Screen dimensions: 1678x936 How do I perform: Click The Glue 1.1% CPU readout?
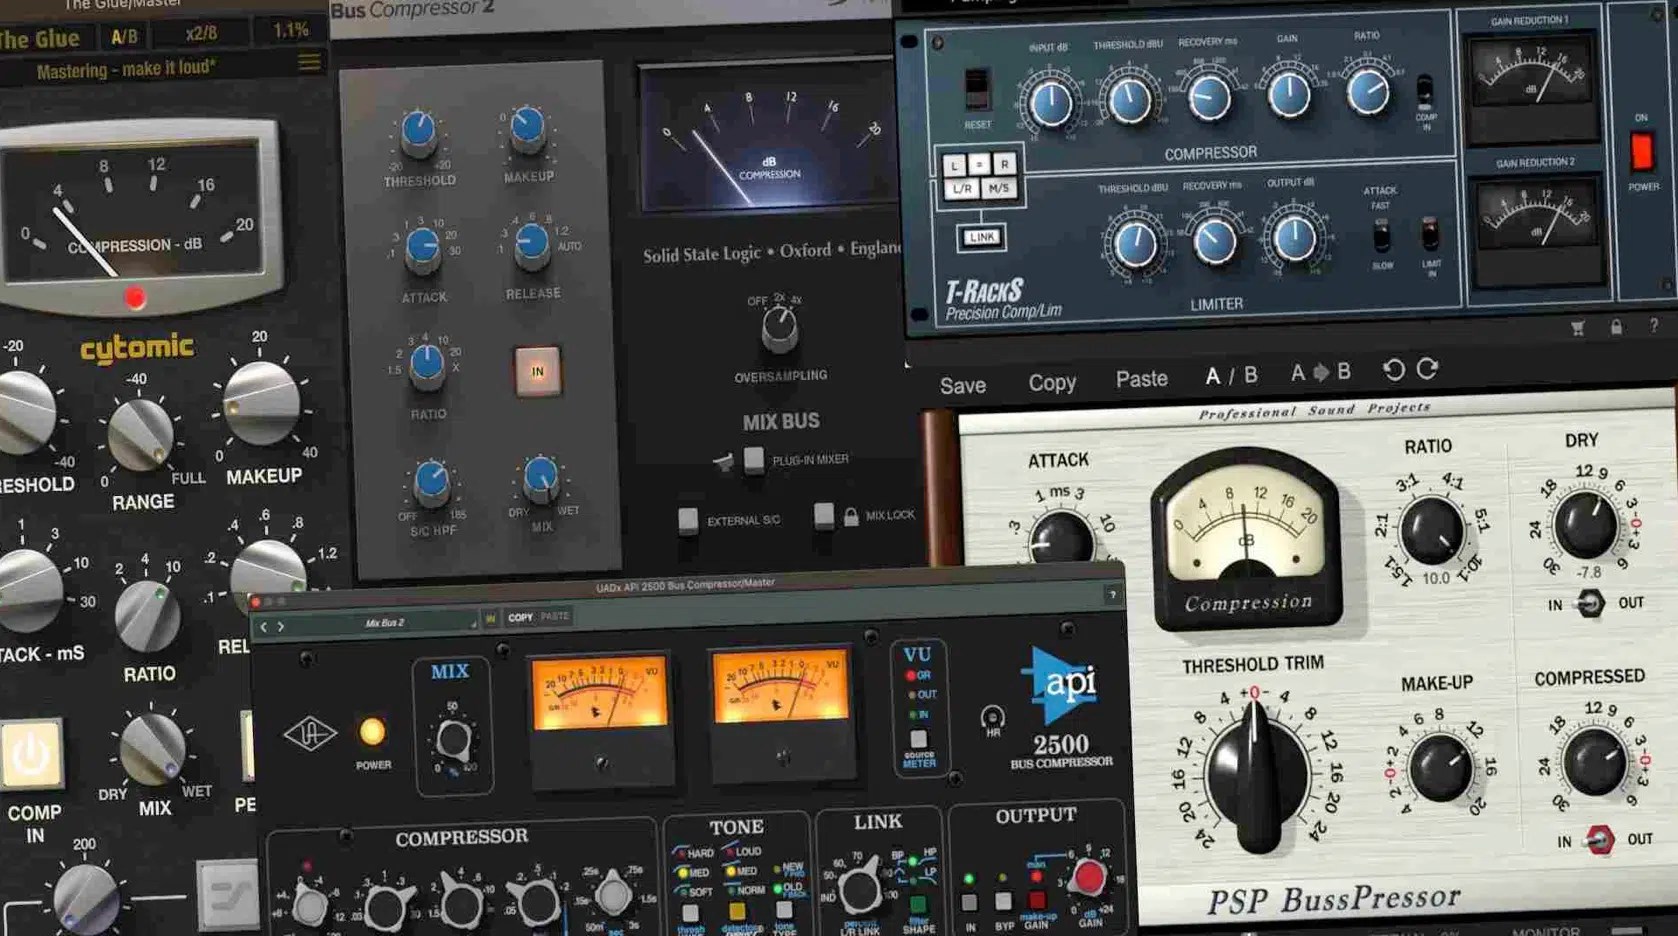pyautogui.click(x=291, y=31)
